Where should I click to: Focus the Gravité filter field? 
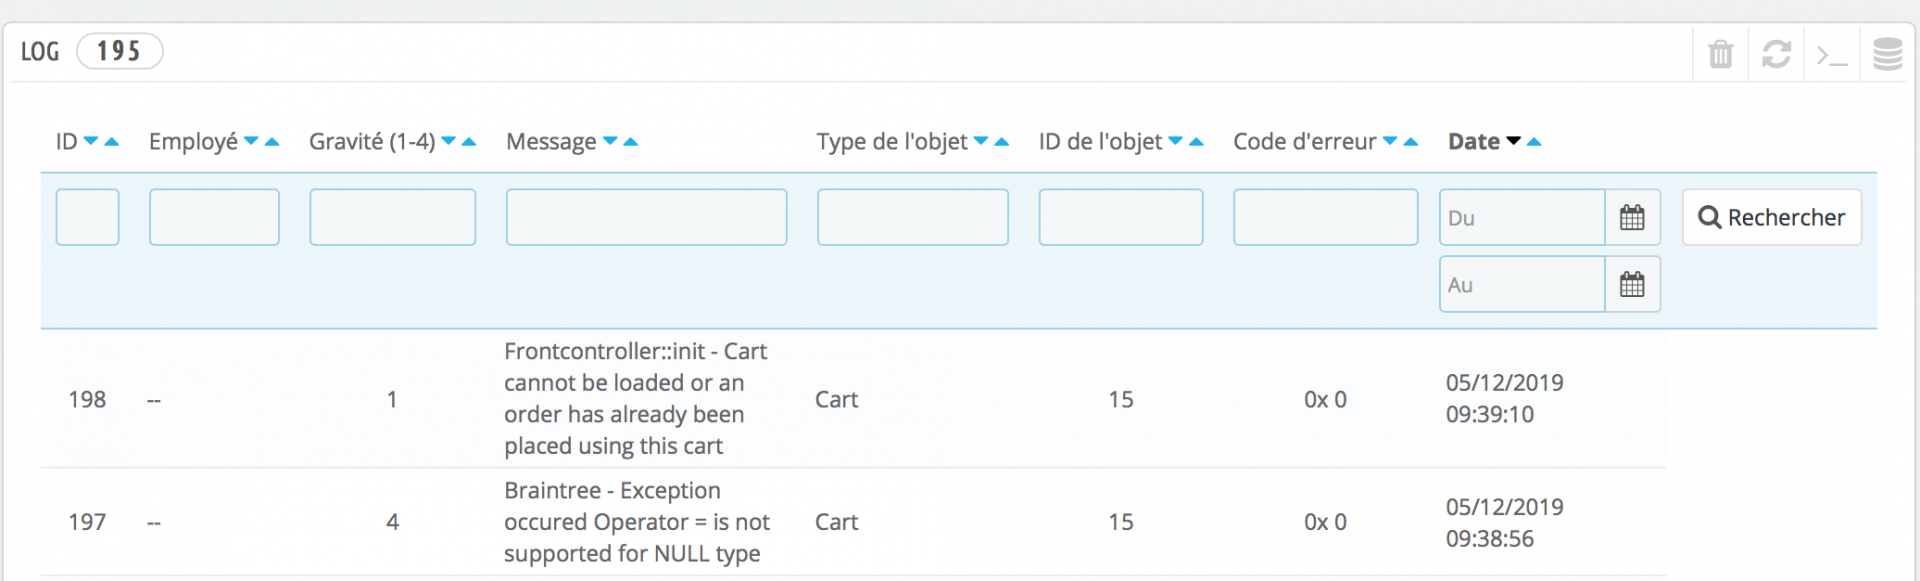[x=393, y=217]
